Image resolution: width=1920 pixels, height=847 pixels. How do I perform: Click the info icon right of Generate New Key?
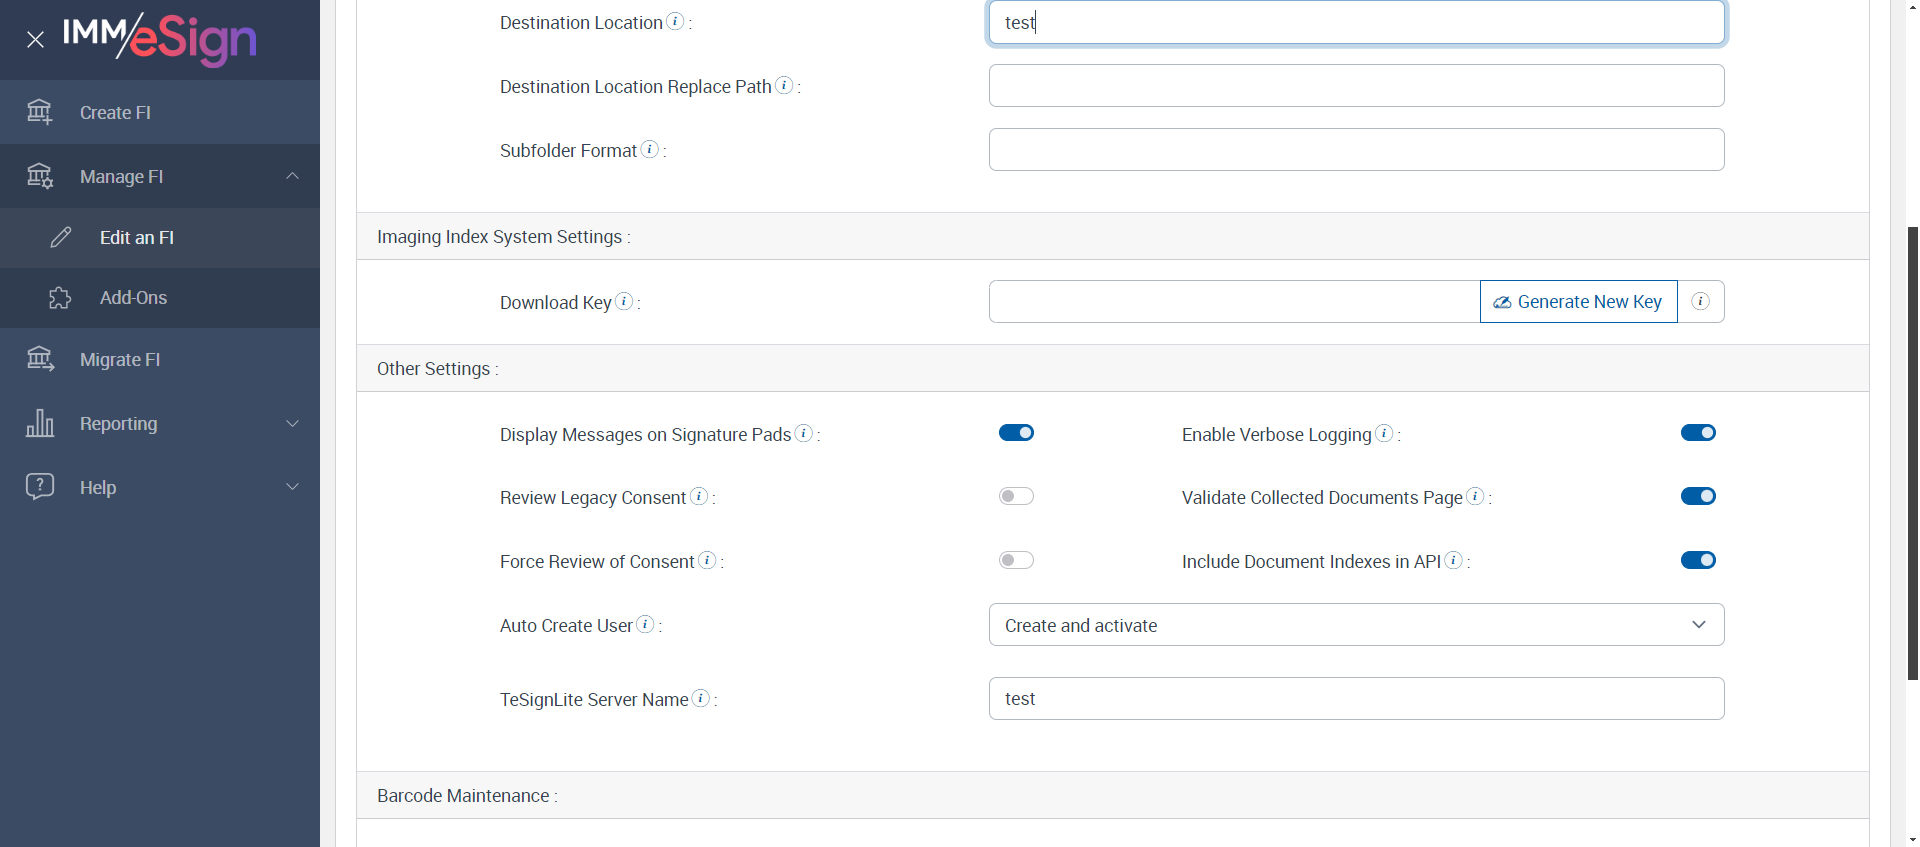point(1700,301)
